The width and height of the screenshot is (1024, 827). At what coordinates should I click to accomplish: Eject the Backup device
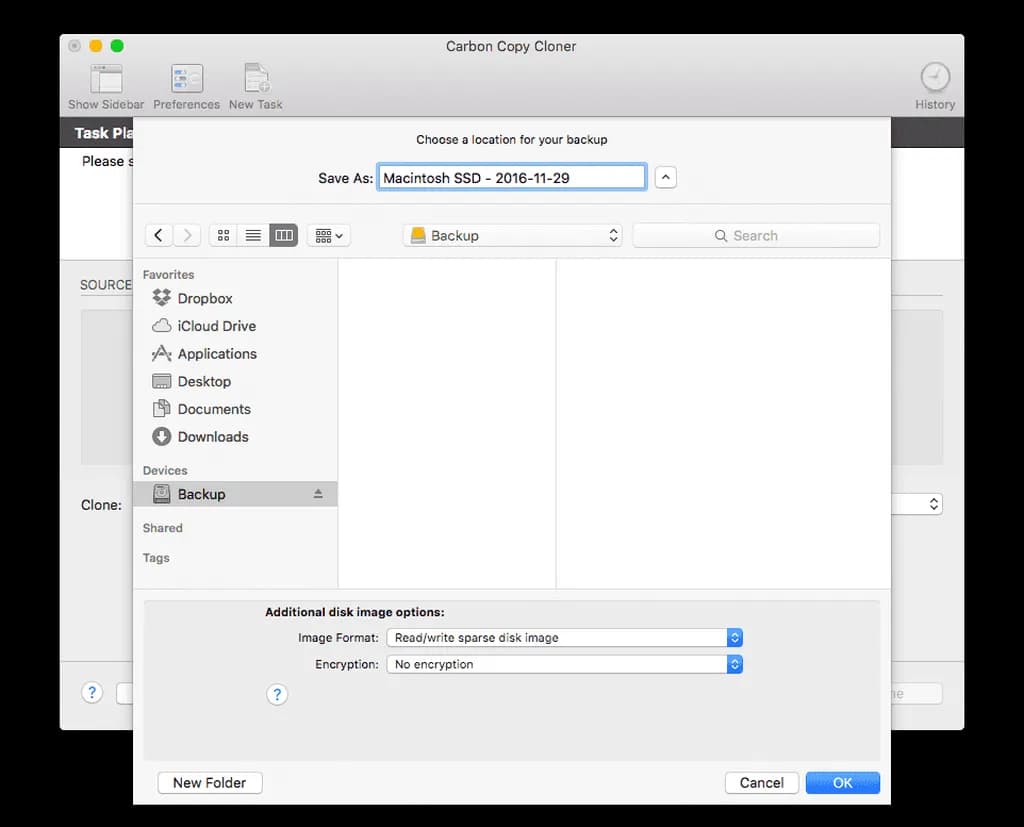pos(318,494)
